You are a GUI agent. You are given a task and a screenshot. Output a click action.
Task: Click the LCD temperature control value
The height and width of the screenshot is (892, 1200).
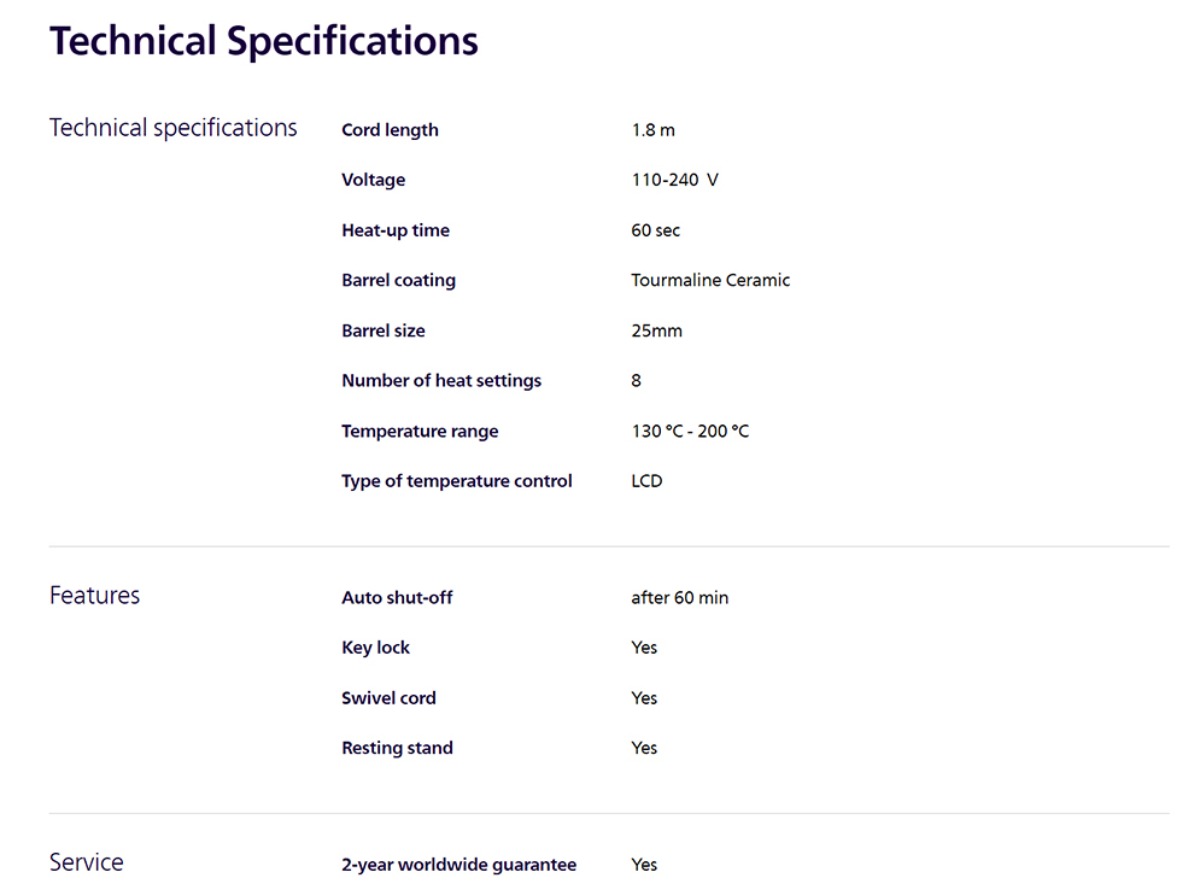(x=647, y=481)
